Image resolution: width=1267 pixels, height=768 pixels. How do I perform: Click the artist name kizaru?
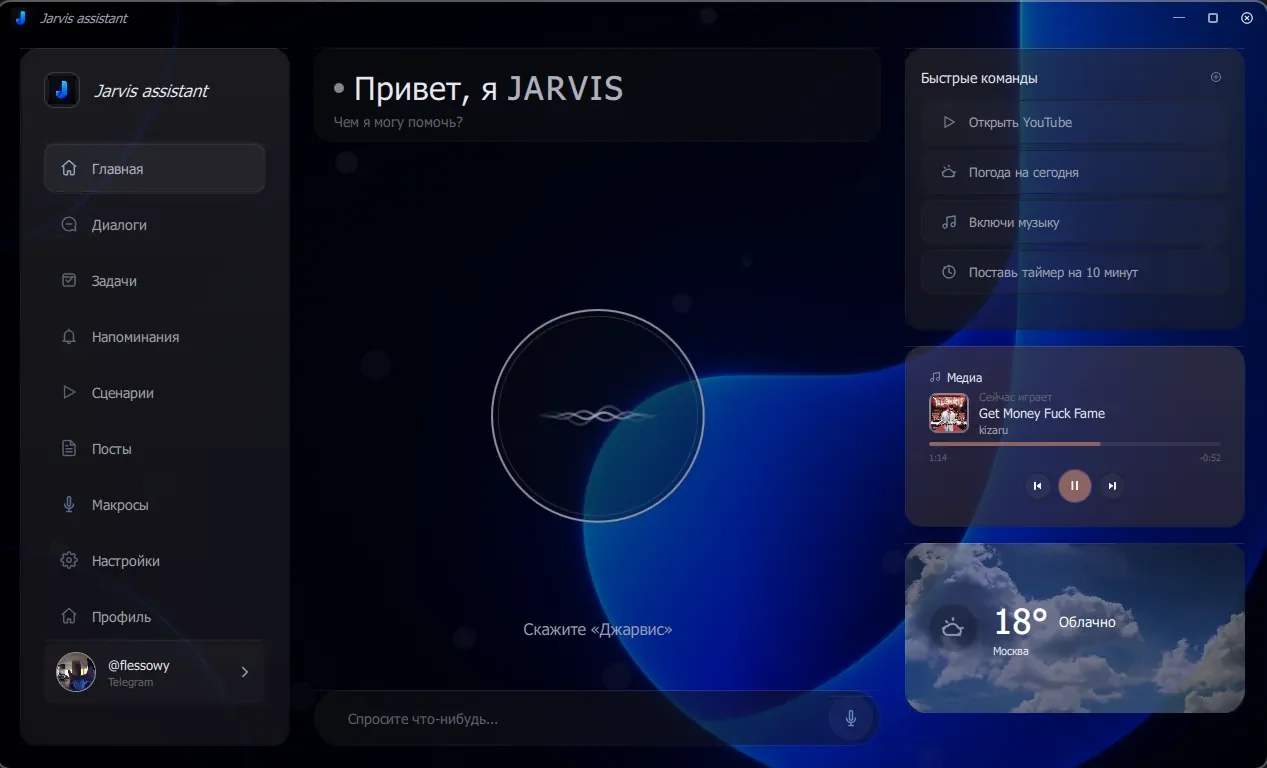point(994,430)
